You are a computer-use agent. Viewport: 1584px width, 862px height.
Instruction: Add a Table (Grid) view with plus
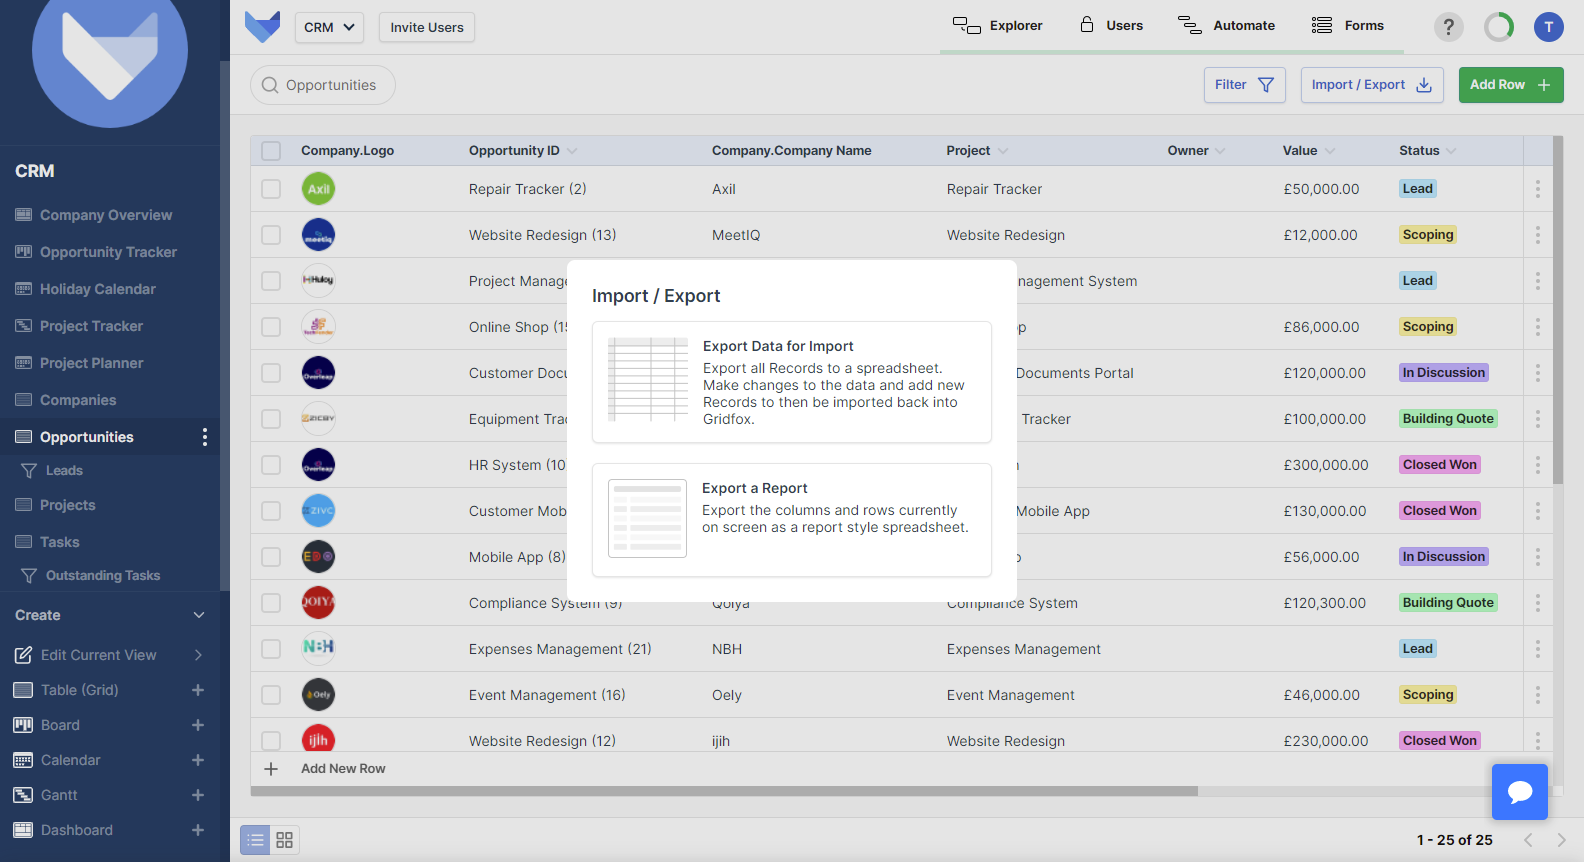(x=198, y=690)
